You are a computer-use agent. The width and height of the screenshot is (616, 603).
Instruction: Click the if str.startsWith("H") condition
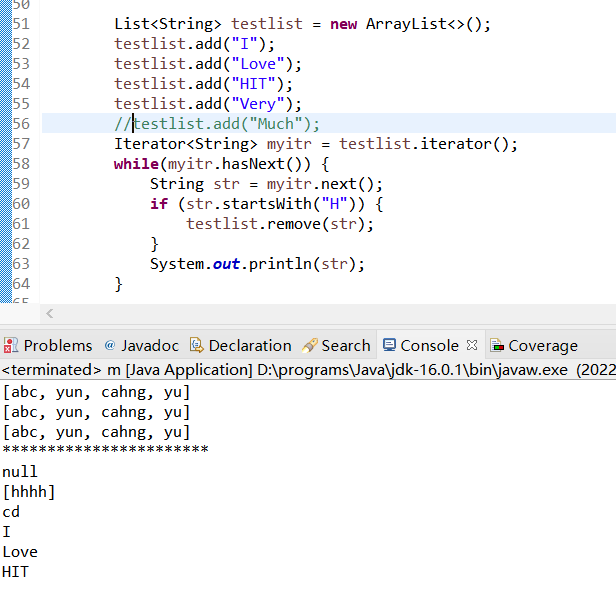tap(266, 204)
